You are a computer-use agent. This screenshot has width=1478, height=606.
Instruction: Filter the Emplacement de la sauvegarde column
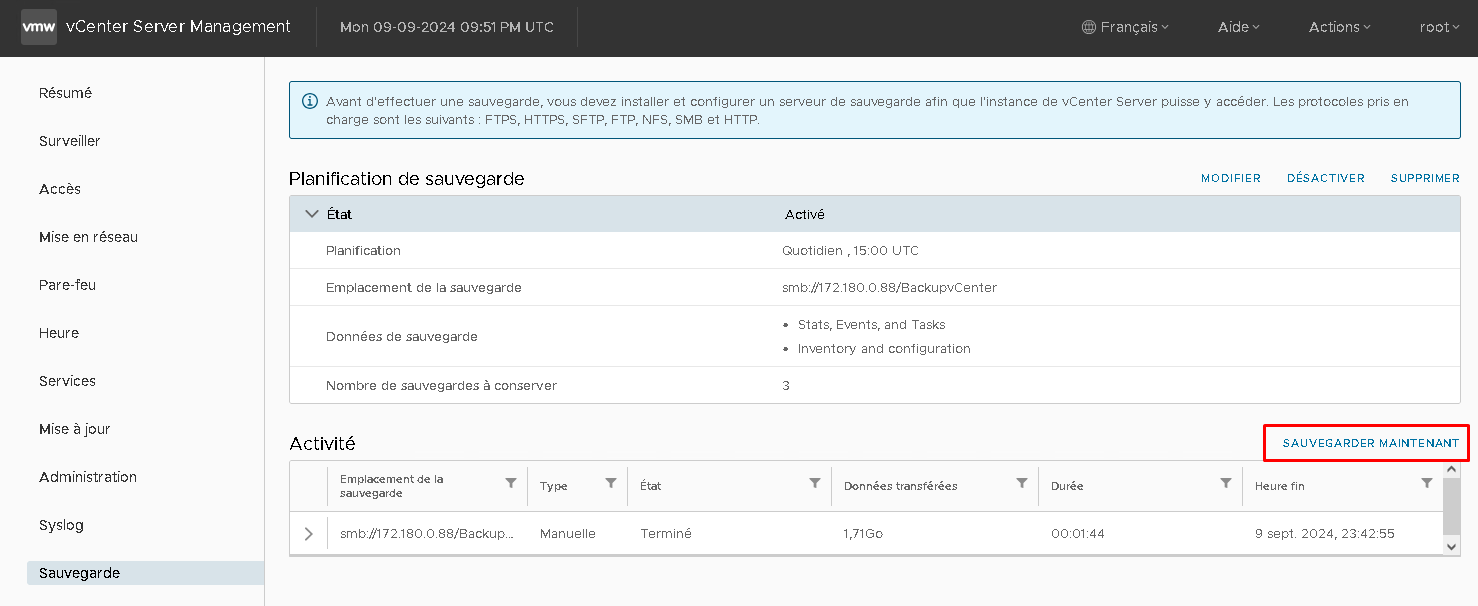(x=511, y=483)
